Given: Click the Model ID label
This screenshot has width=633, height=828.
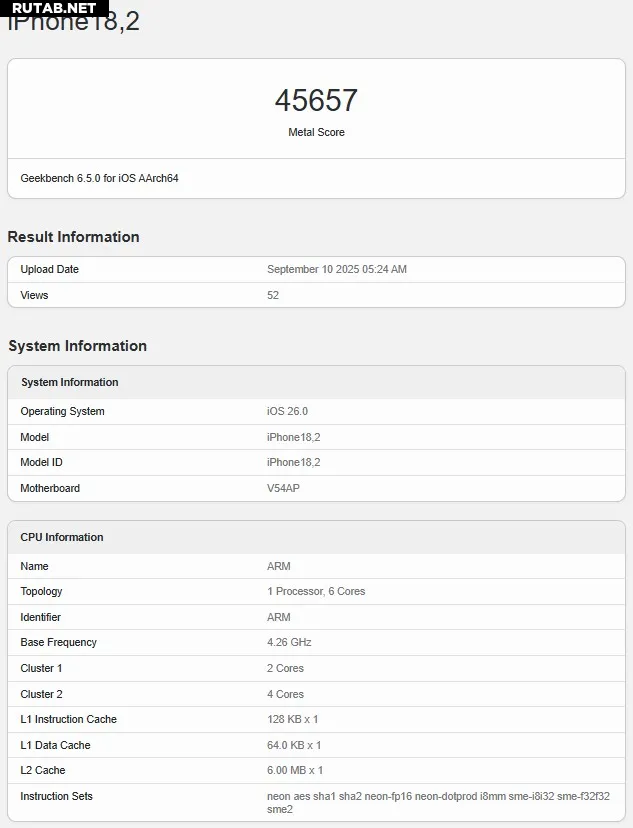Looking at the screenshot, I should click(41, 463).
